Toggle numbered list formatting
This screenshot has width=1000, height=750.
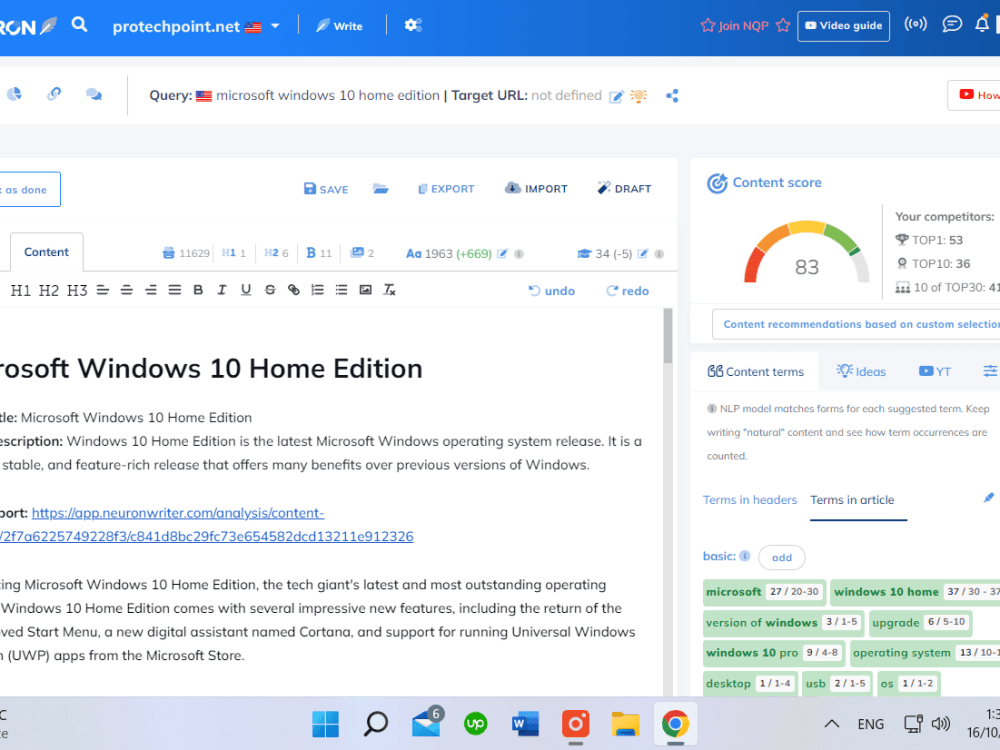coord(318,290)
